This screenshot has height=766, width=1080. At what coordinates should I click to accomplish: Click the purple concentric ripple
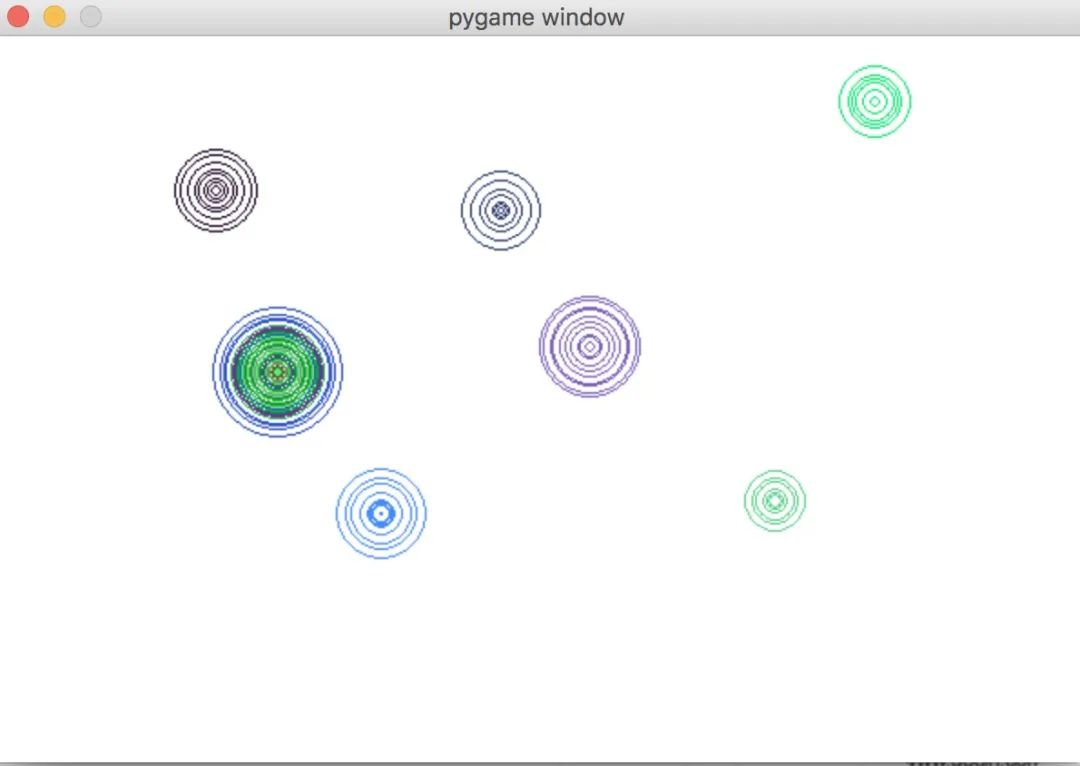point(590,346)
